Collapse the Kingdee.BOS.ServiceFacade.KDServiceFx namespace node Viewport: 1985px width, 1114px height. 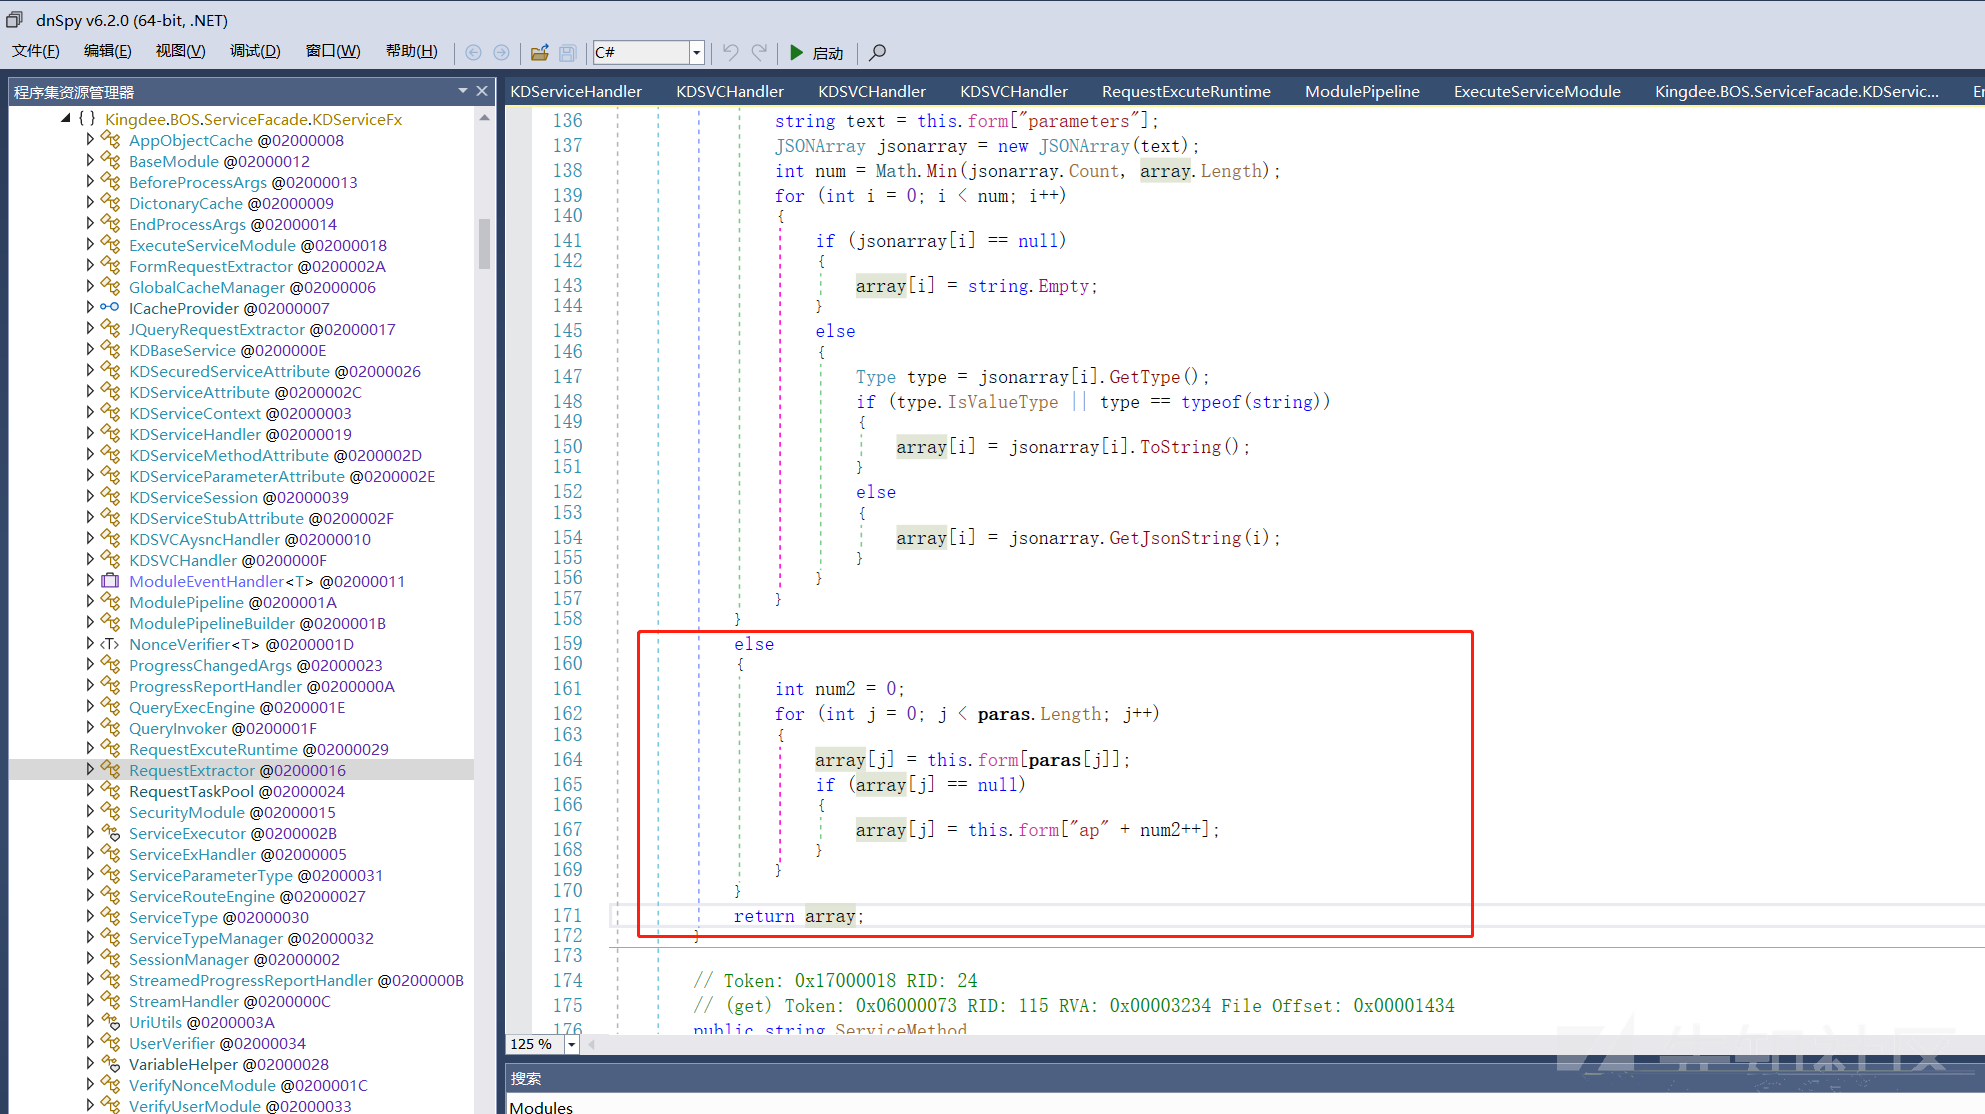(x=66, y=118)
